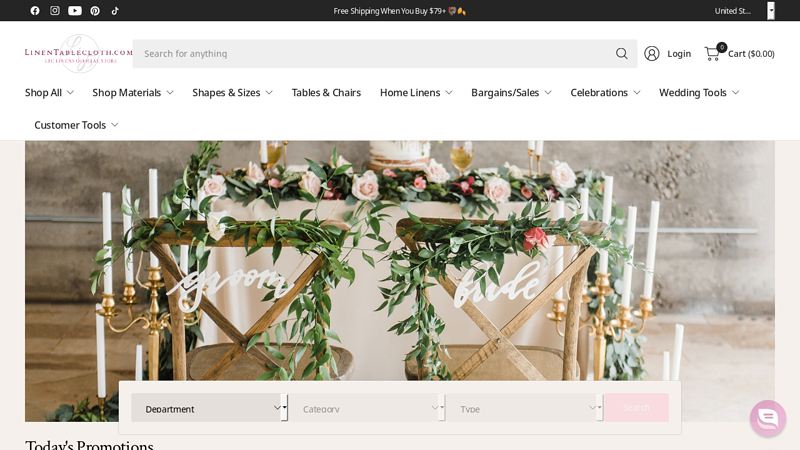Expand the Wedding Tools menu
The width and height of the screenshot is (800, 450).
pos(698,93)
